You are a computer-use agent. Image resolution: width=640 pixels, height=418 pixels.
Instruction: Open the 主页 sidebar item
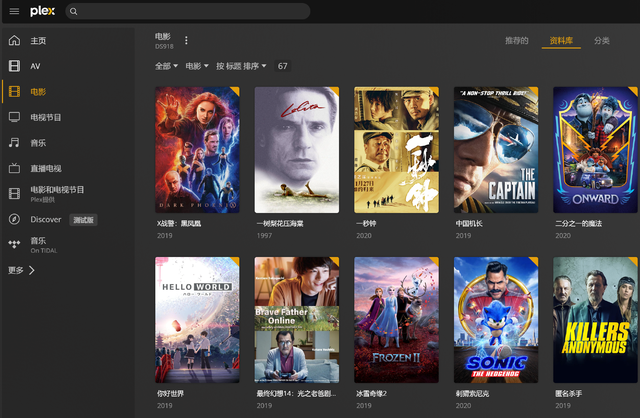(68, 40)
